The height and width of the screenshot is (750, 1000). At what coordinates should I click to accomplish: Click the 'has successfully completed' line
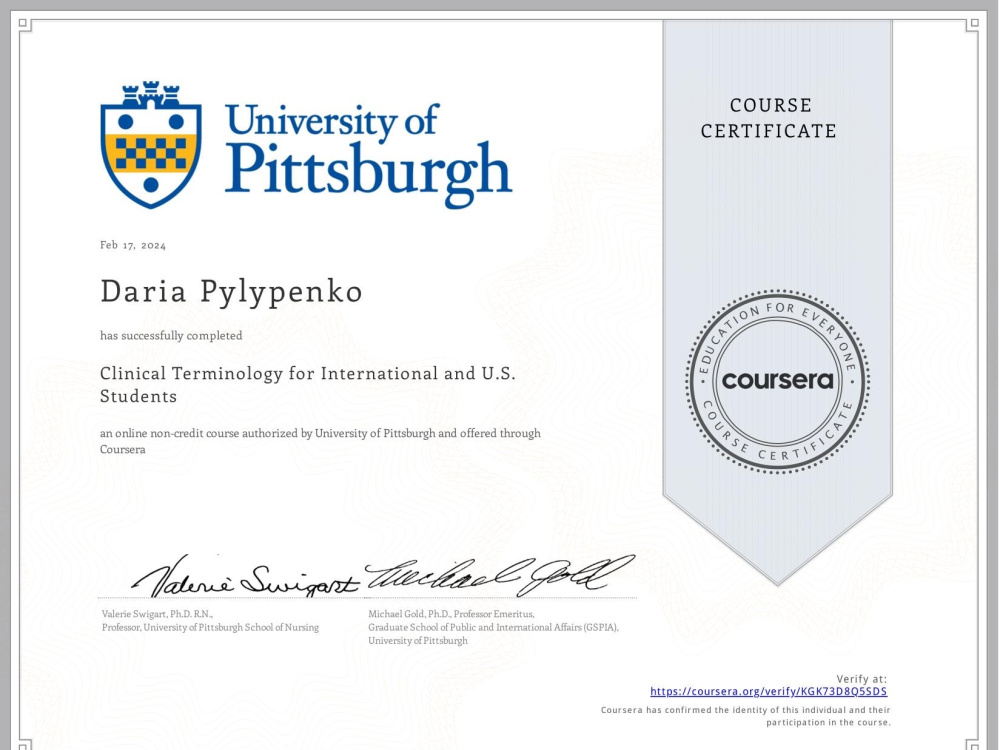171,335
